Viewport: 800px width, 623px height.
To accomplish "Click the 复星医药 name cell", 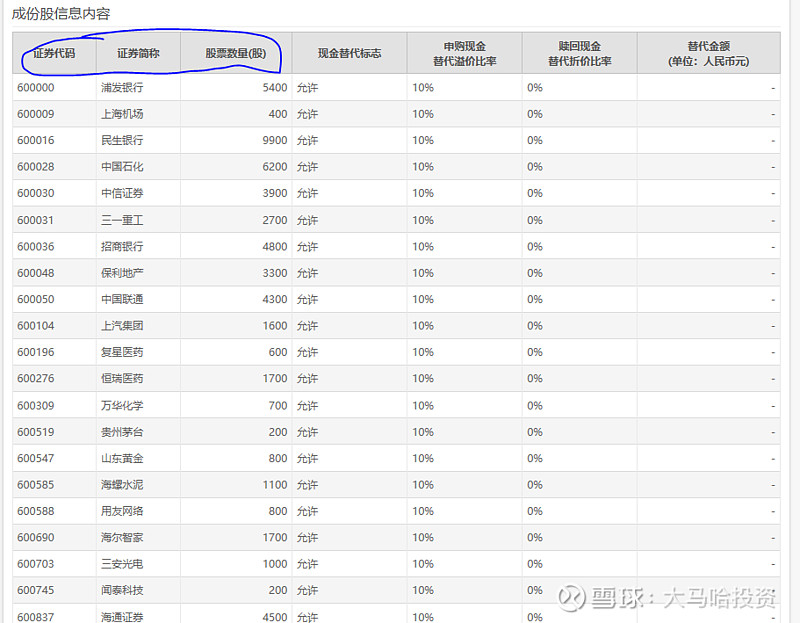I will point(122,353).
